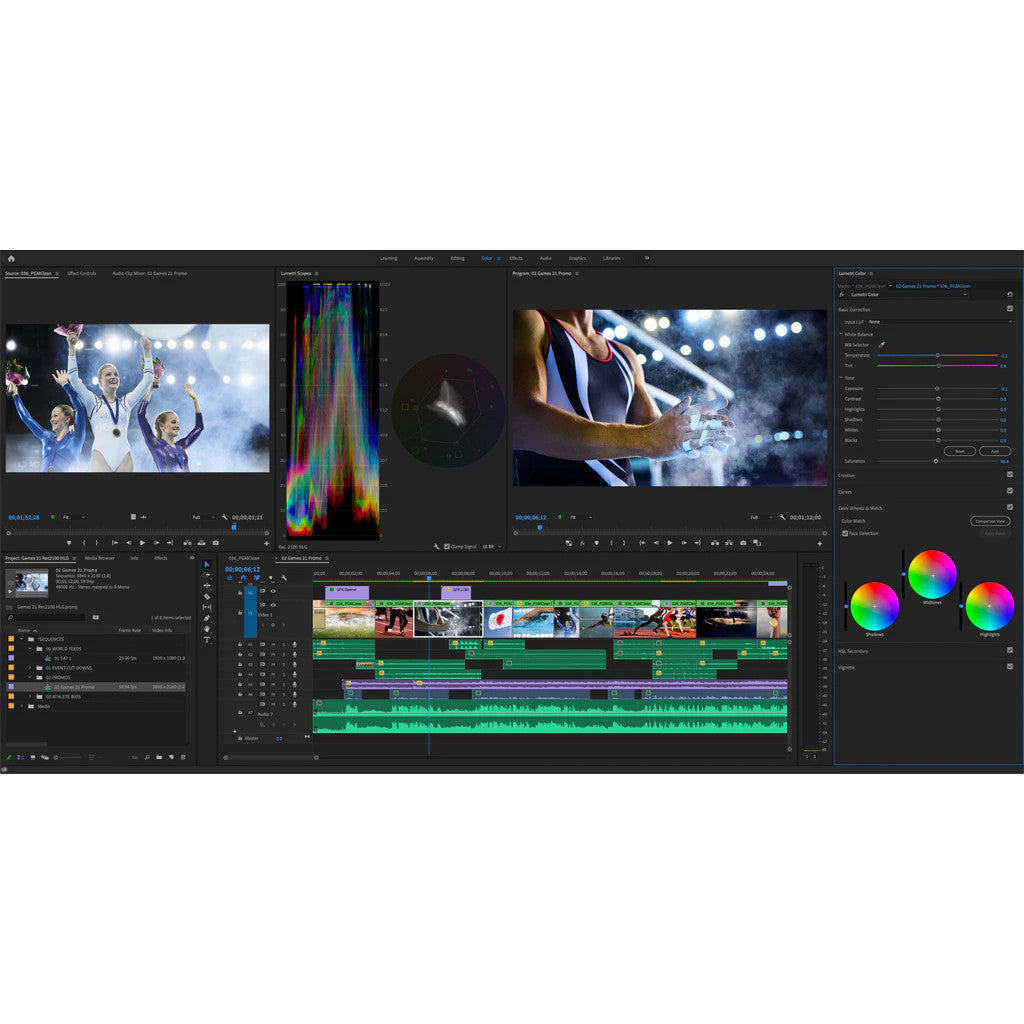The width and height of the screenshot is (1024, 1024).
Task: Click New Bin icon in Project panel
Action: pos(159,758)
